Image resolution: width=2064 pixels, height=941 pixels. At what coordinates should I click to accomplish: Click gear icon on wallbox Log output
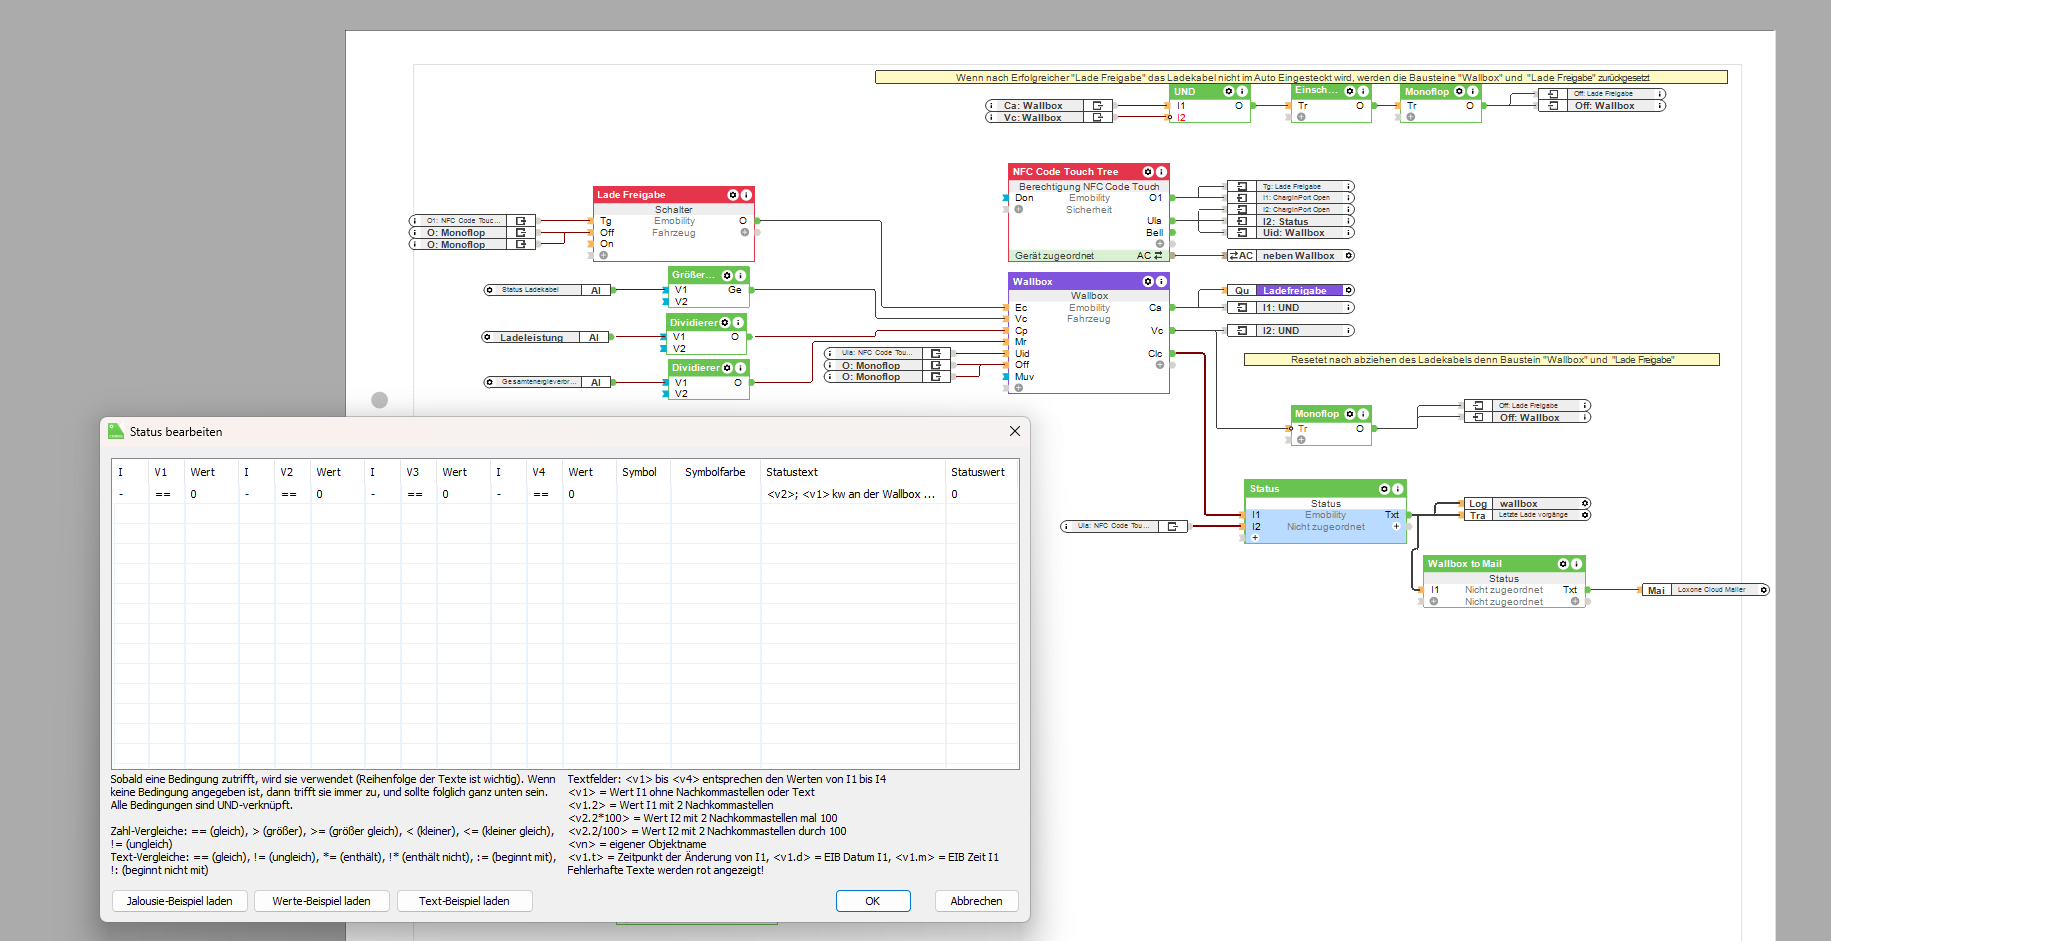pos(1585,504)
